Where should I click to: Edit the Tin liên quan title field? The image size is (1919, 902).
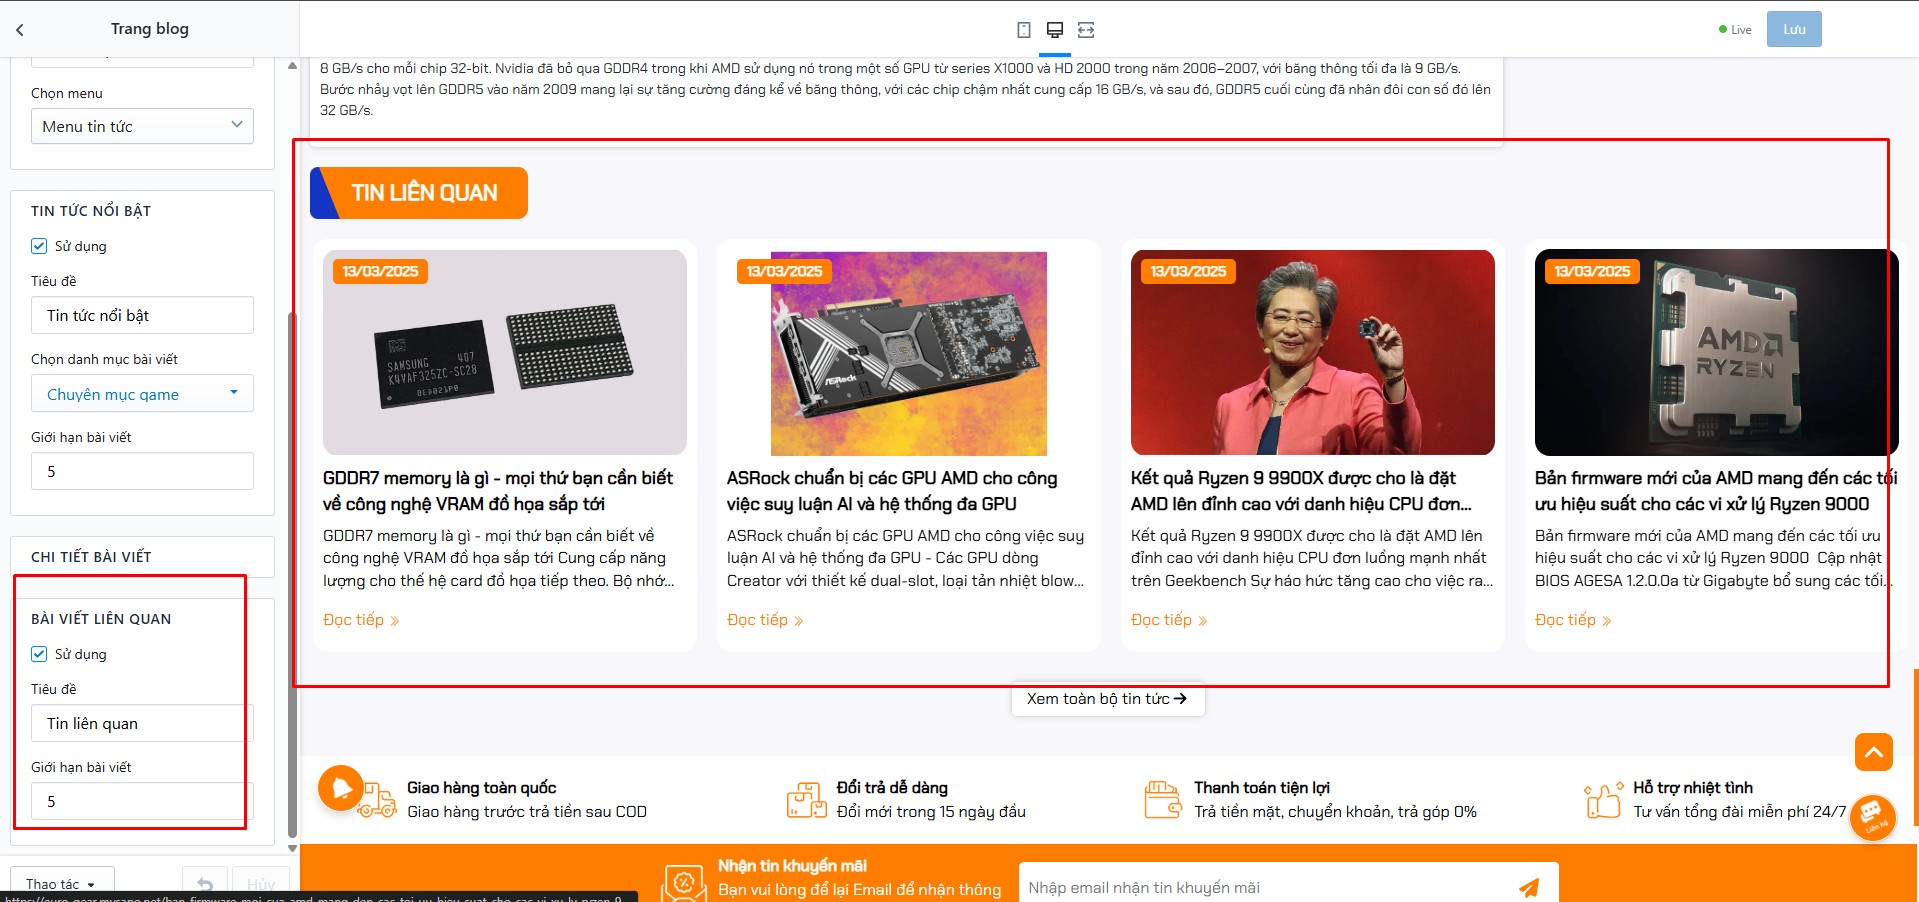point(142,723)
